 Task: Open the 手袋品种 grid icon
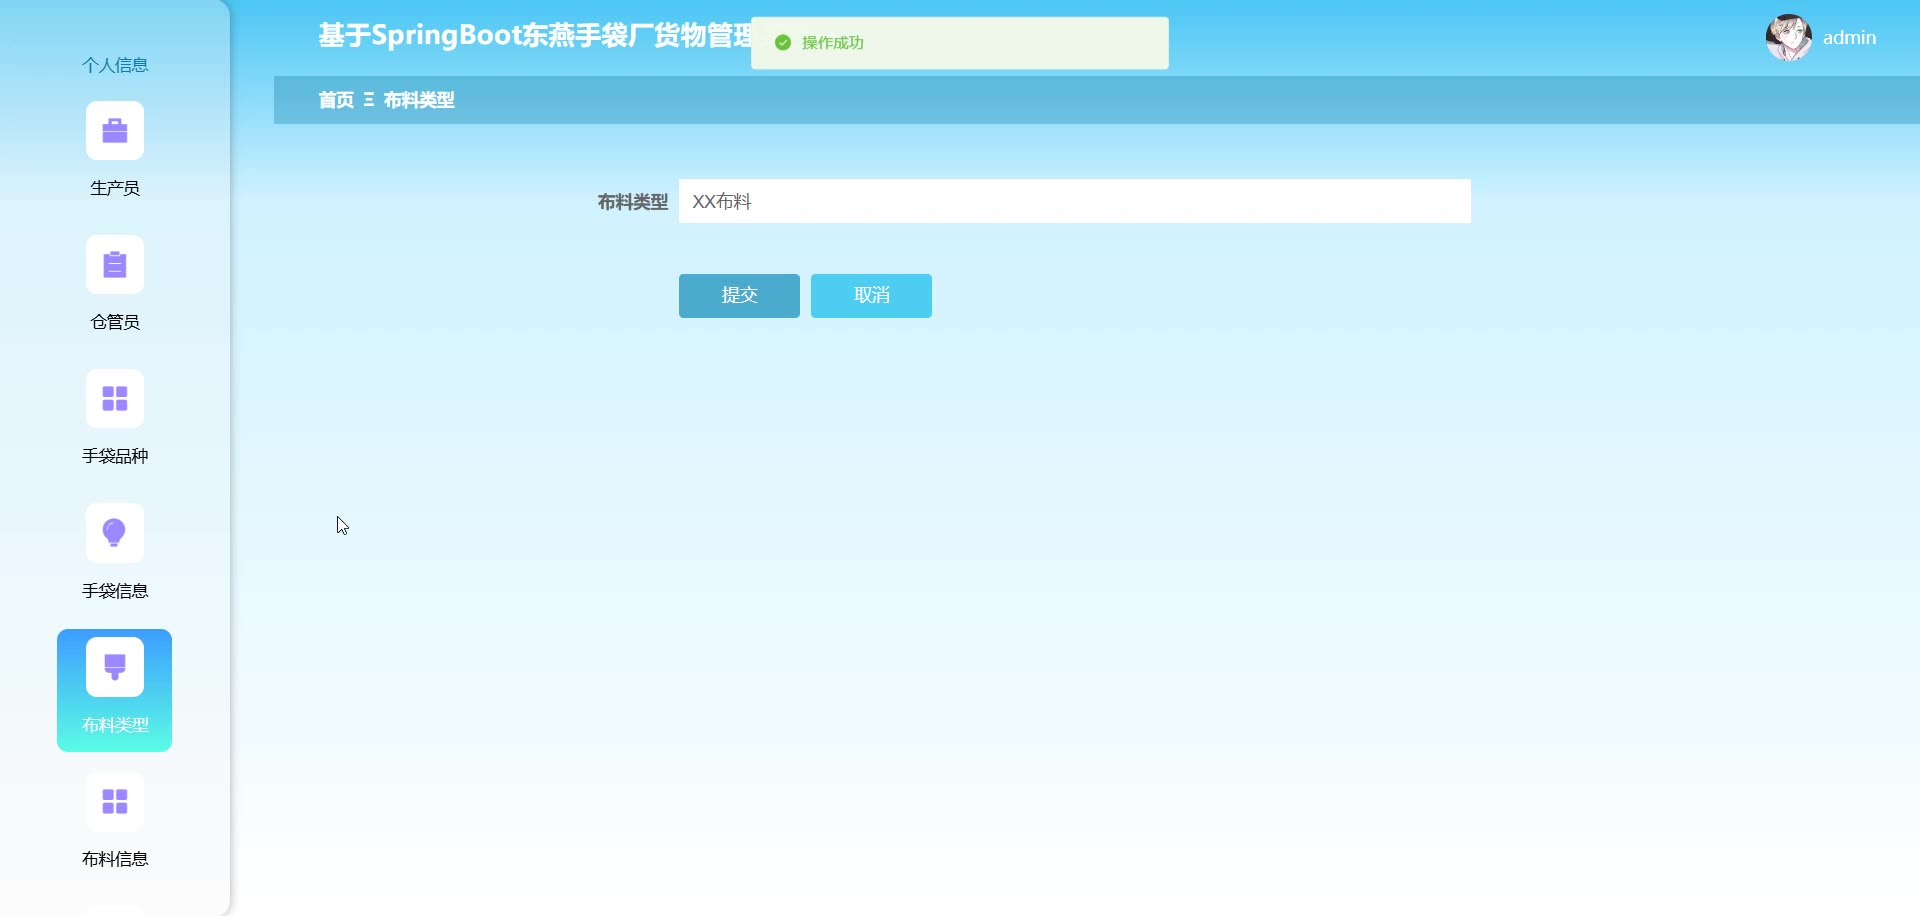pyautogui.click(x=115, y=399)
